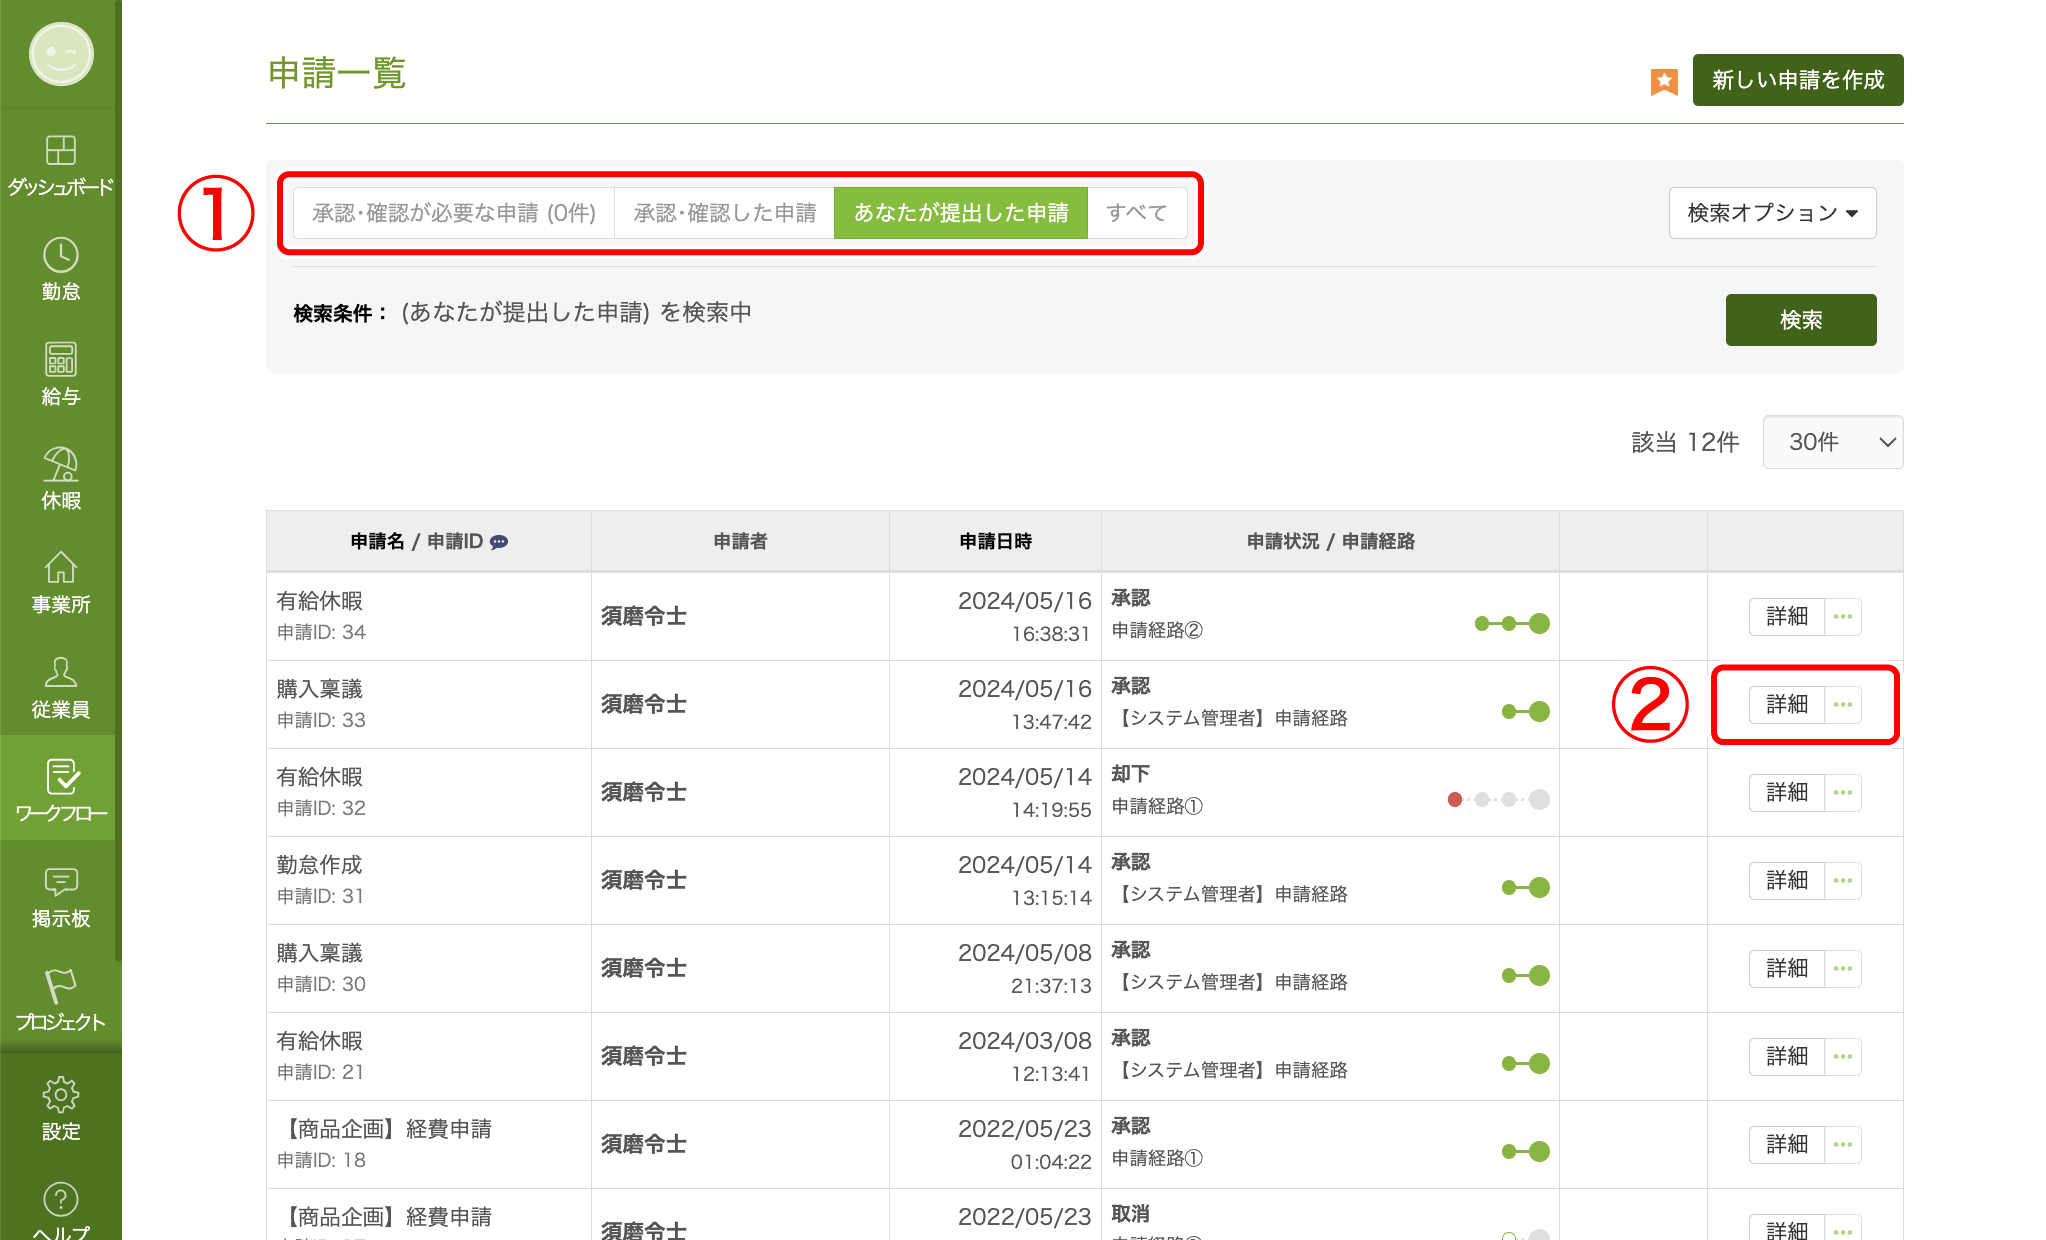Click 勤怠作成 application name

pos(319,865)
